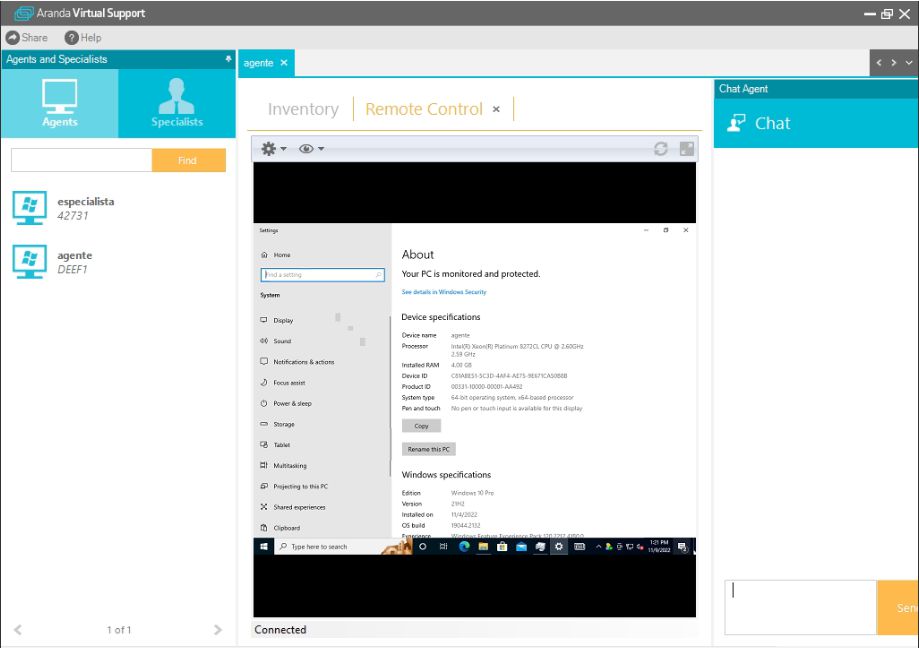This screenshot has height=648, width=919.
Task: Click the agent search input field
Action: (81, 160)
